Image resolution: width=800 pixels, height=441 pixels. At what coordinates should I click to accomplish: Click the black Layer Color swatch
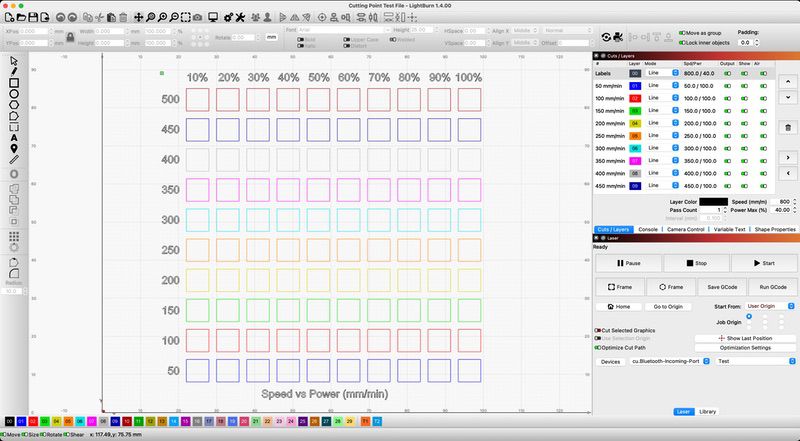click(713, 202)
